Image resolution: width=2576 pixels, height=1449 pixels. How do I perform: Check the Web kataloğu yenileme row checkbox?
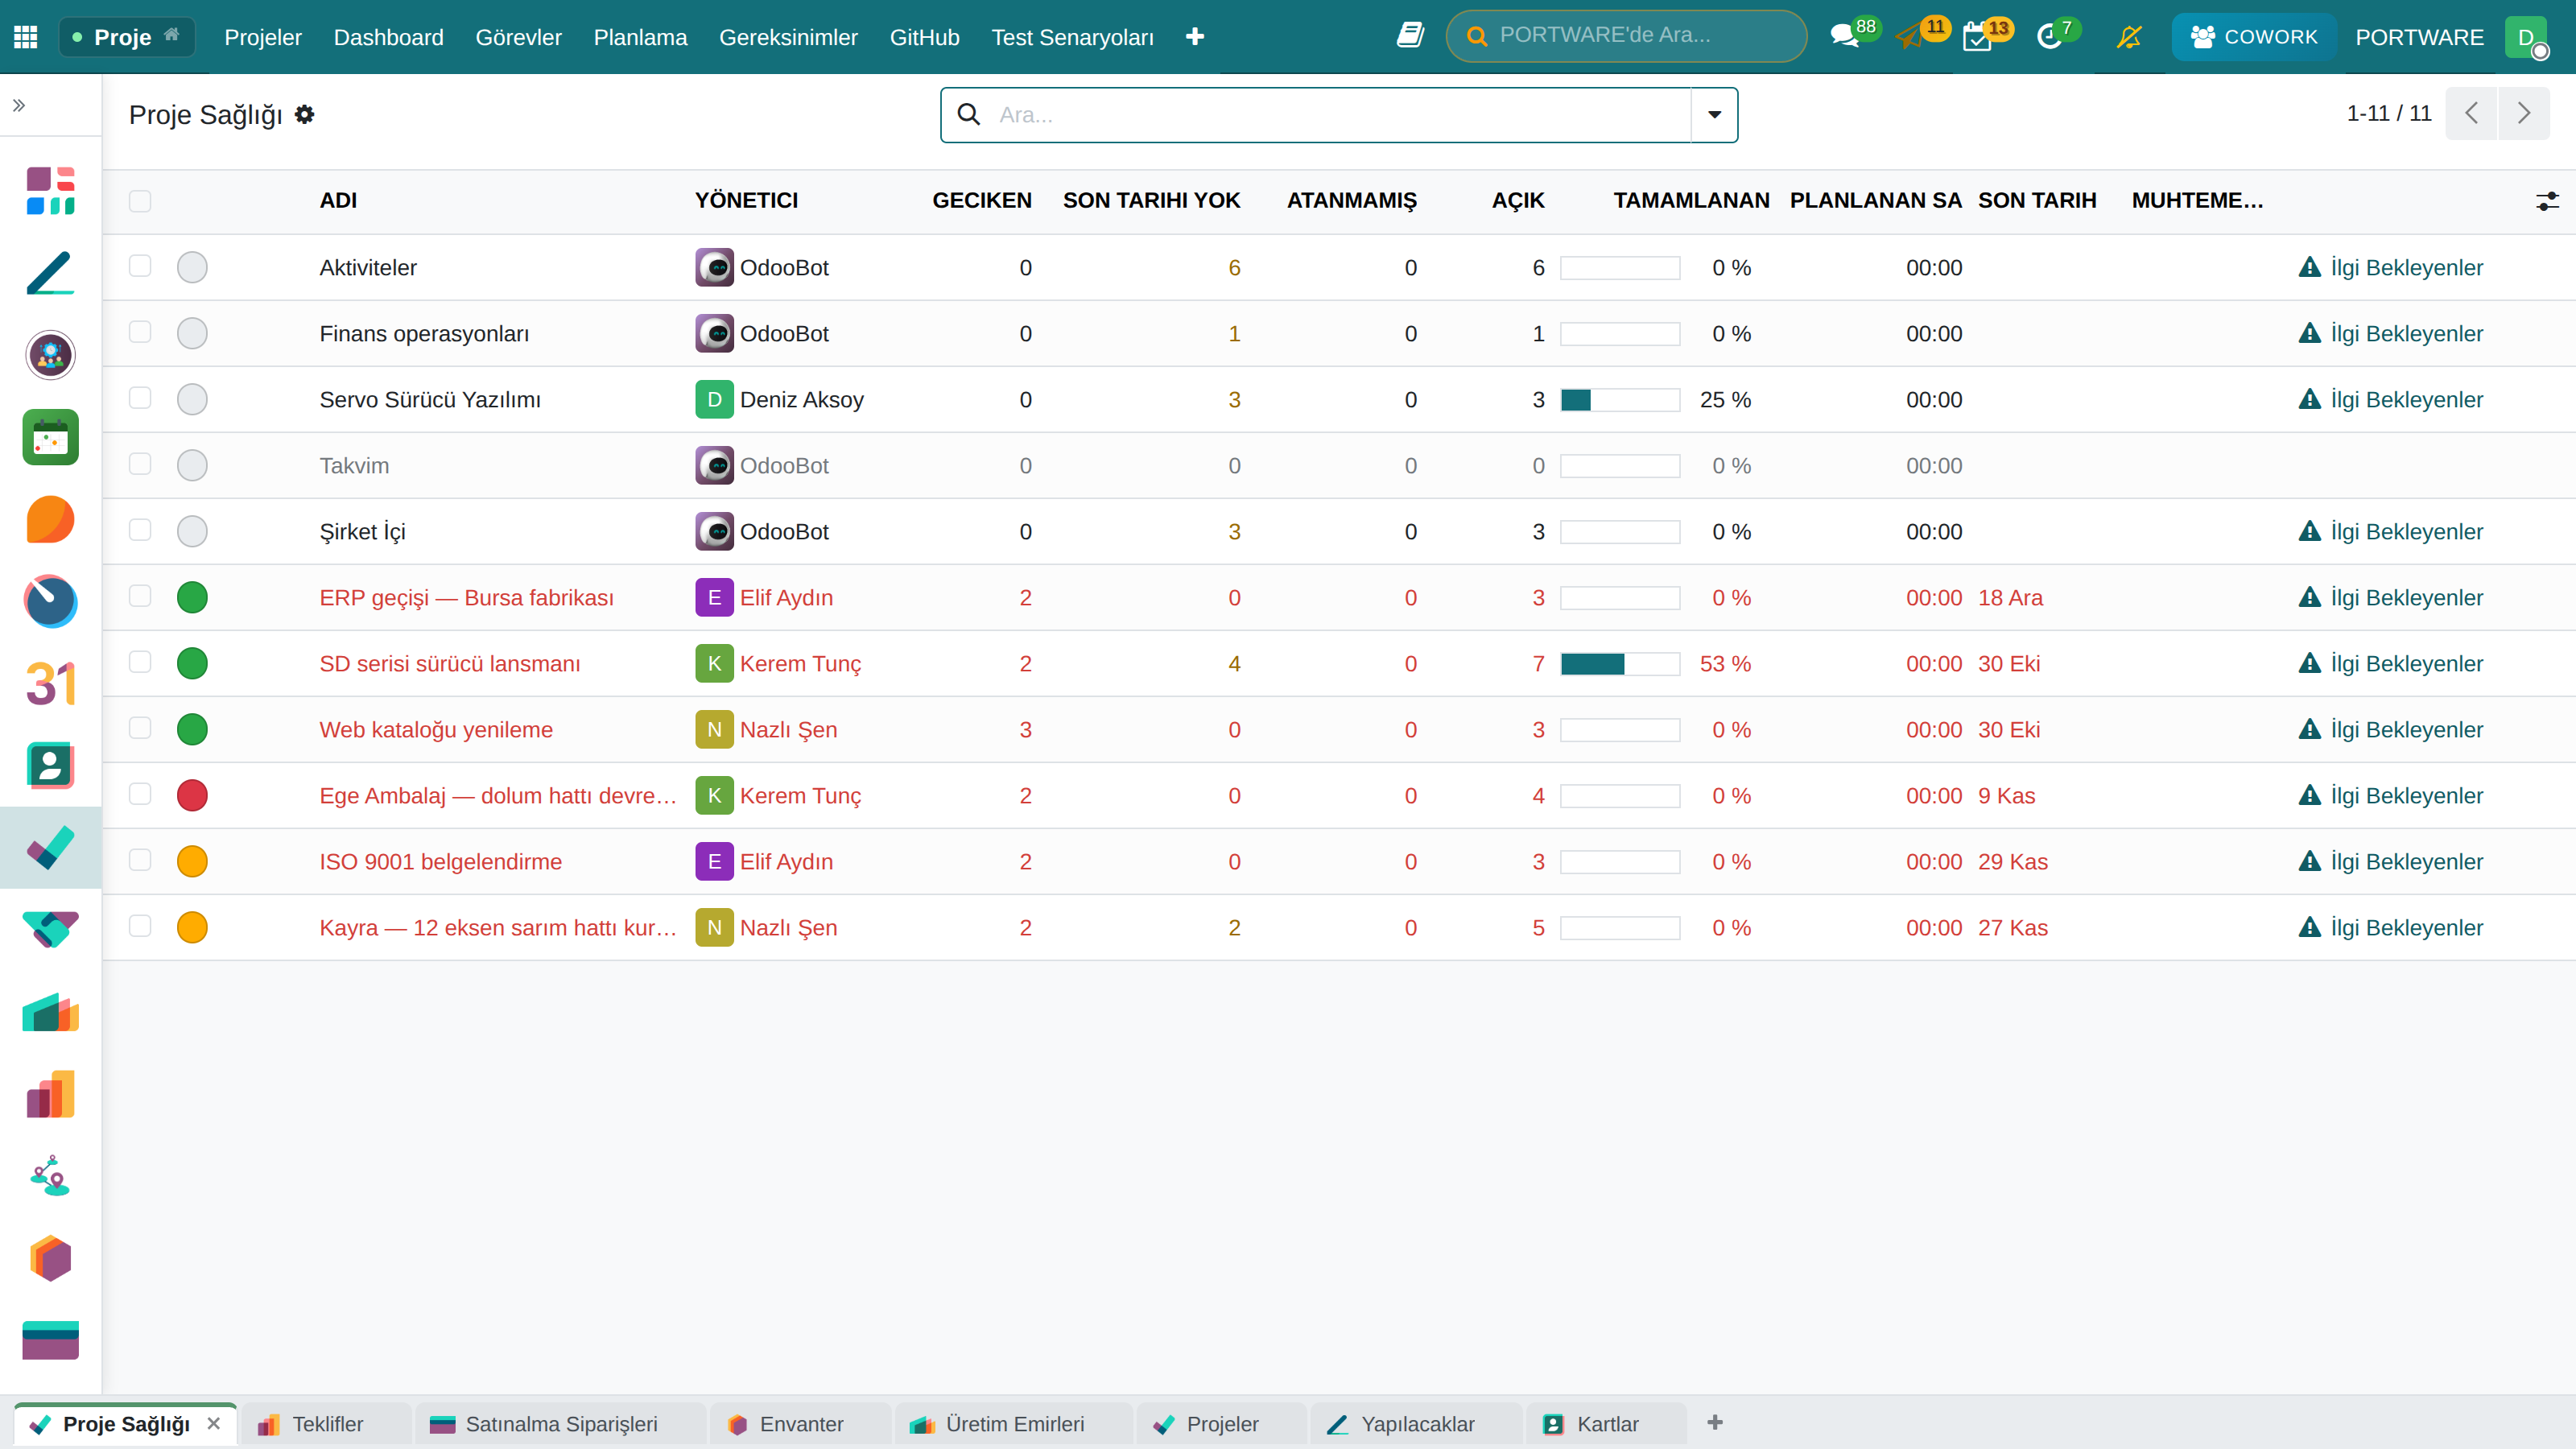(x=140, y=728)
